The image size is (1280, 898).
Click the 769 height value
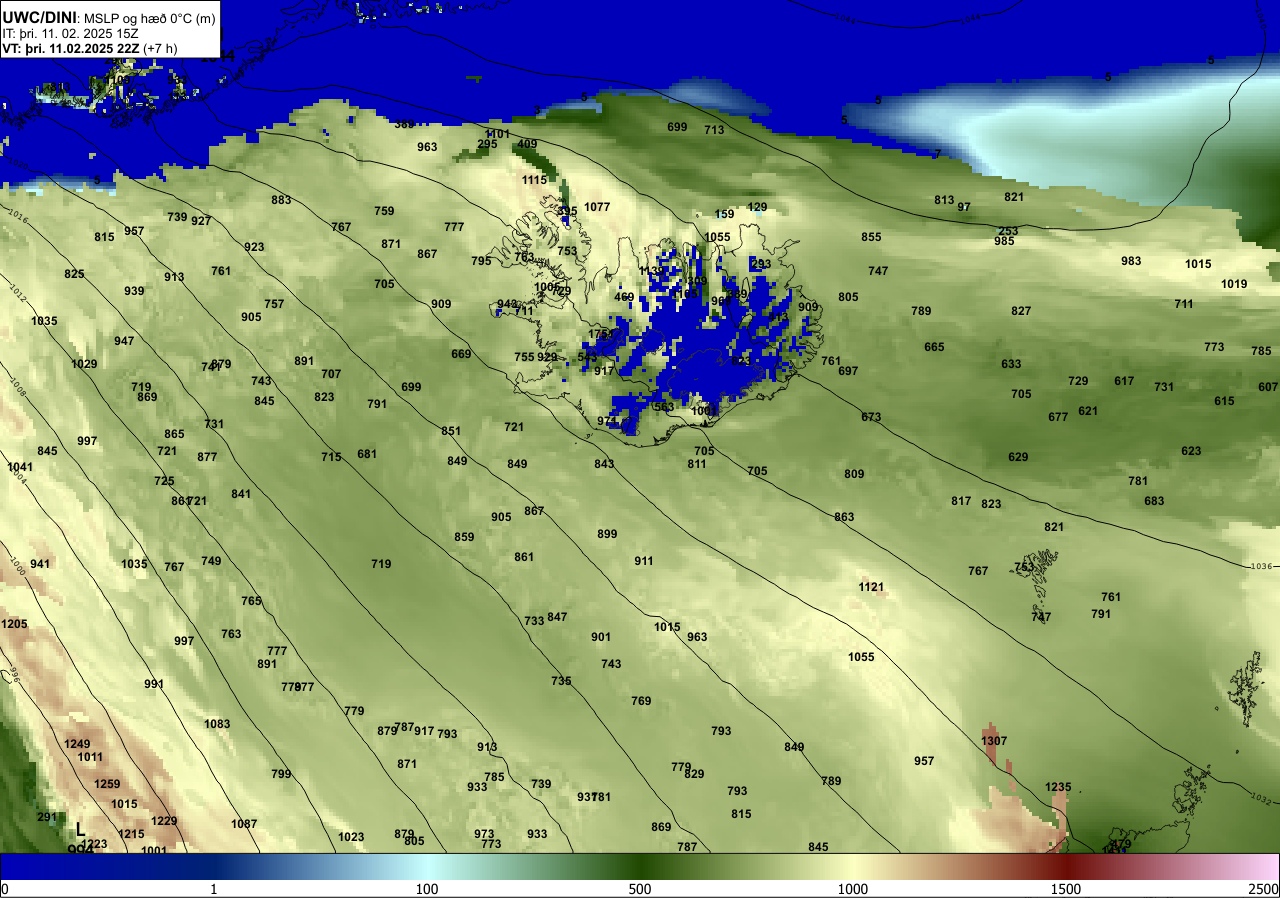click(x=641, y=701)
